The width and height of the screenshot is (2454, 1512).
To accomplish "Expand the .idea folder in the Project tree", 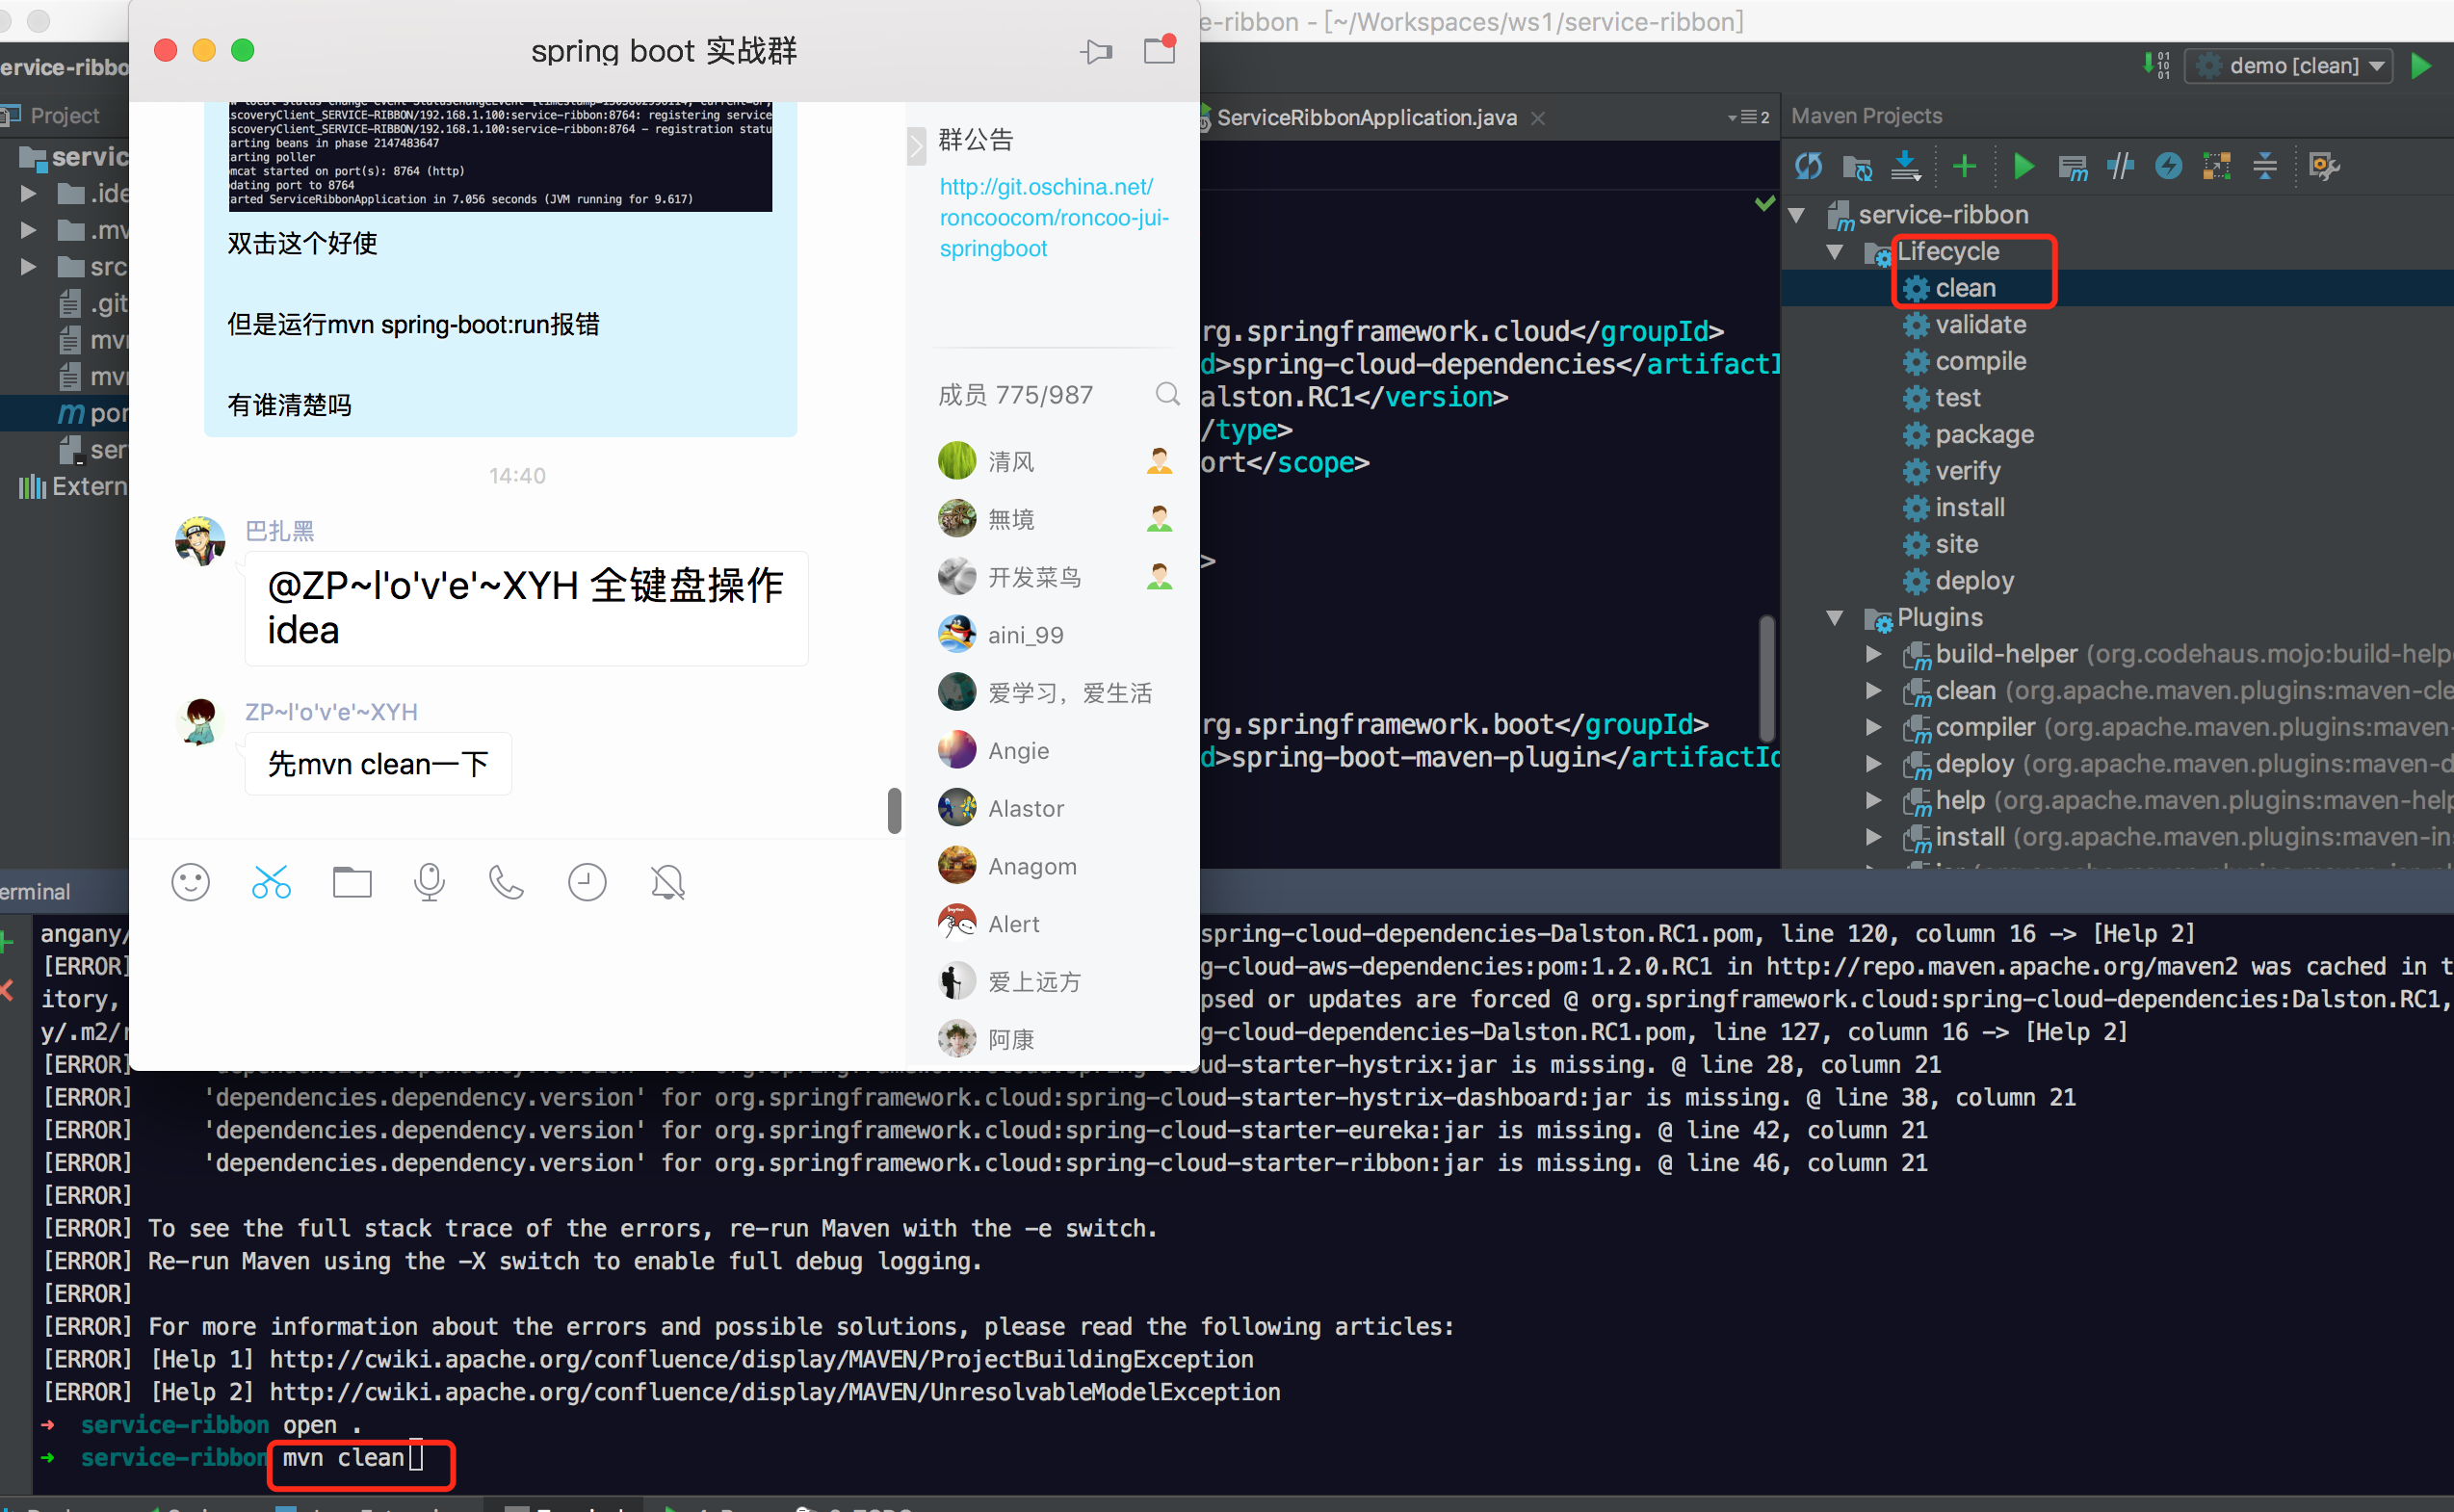I will point(28,194).
